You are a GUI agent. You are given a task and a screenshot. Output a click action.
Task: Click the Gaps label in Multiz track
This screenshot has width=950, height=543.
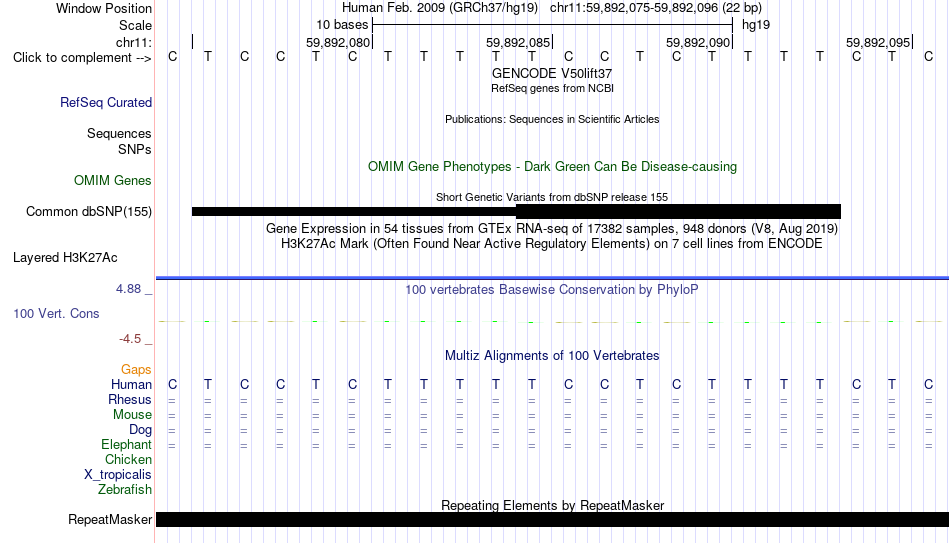pyautogui.click(x=136, y=370)
